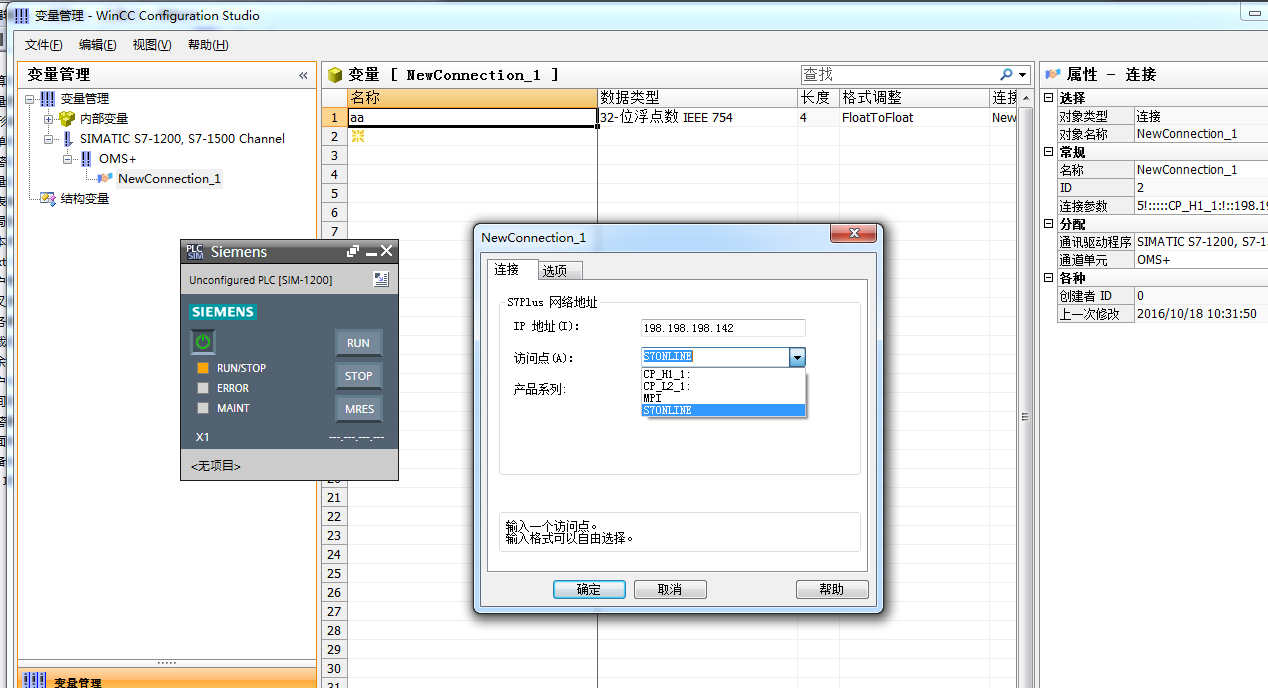Click the yellow cube icon next to 内部变量
The width and height of the screenshot is (1268, 688).
tap(65, 118)
